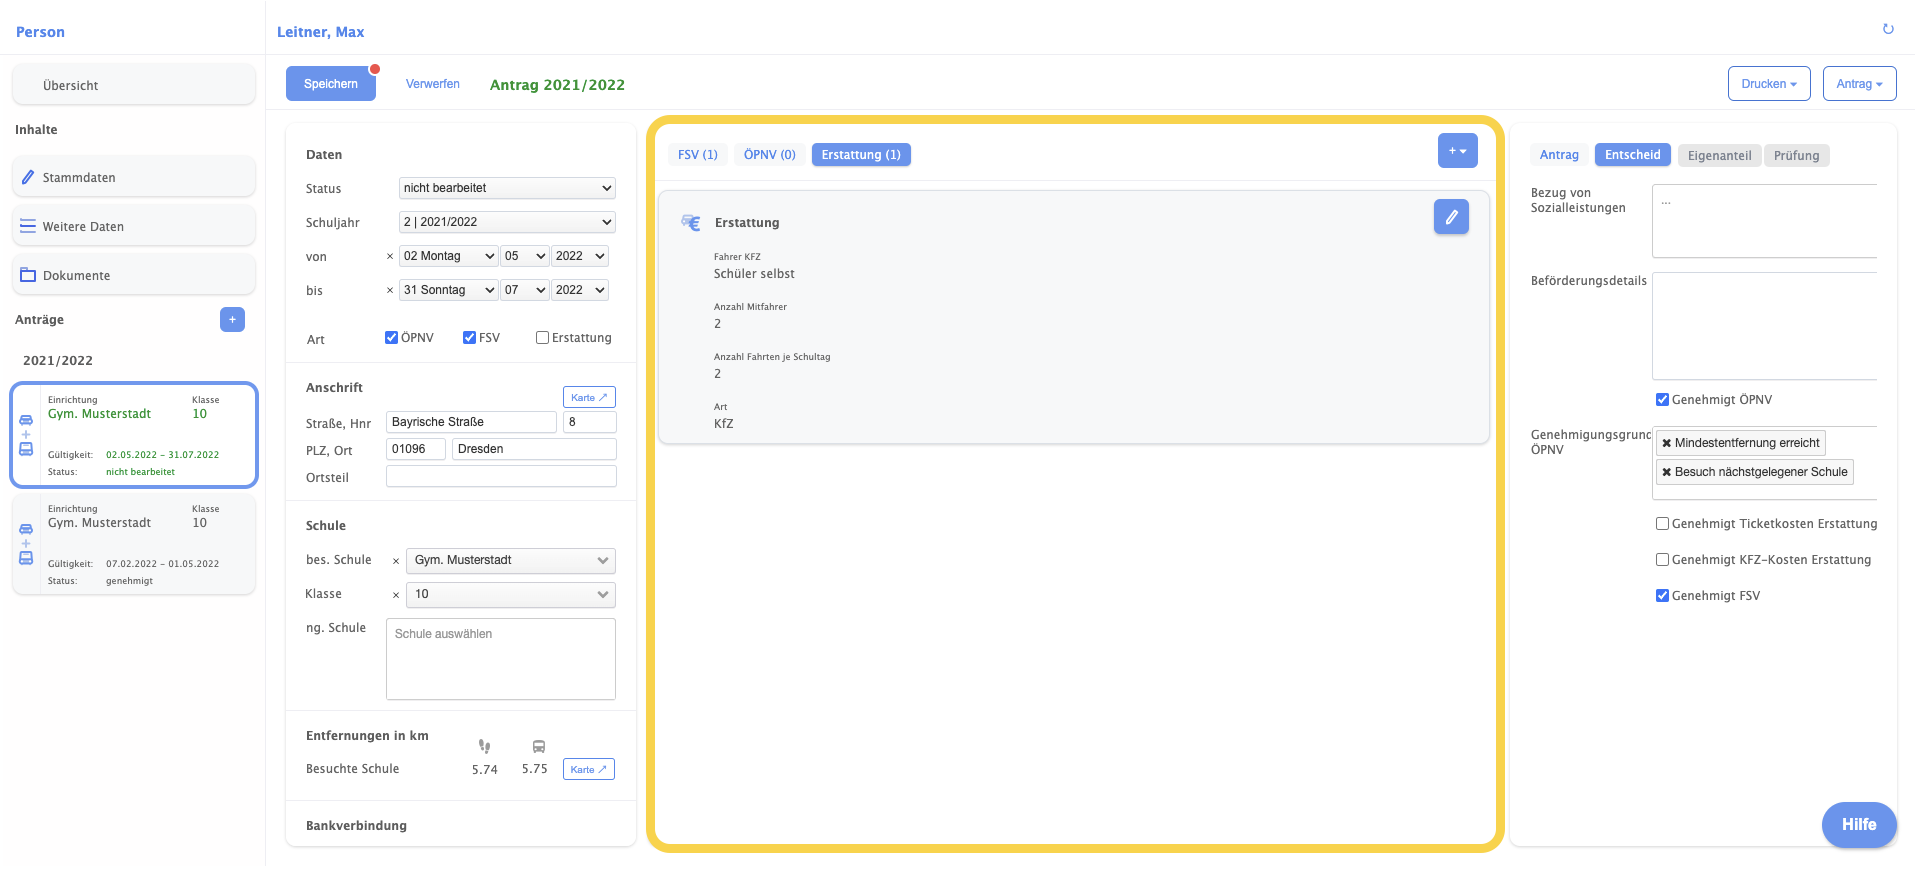This screenshot has height=869, width=1915.
Task: Clear the von date with x
Action: click(390, 257)
